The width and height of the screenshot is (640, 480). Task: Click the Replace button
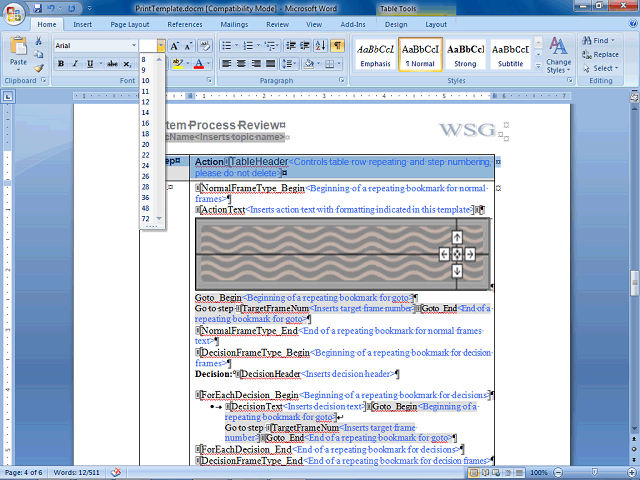(x=600, y=54)
